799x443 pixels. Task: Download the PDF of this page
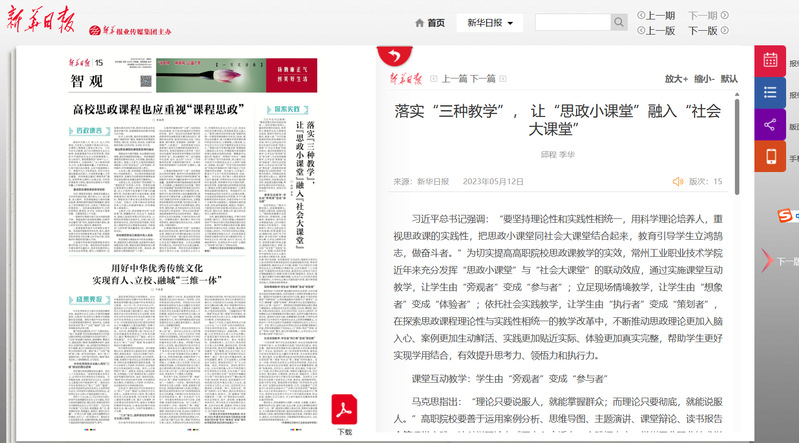(344, 412)
